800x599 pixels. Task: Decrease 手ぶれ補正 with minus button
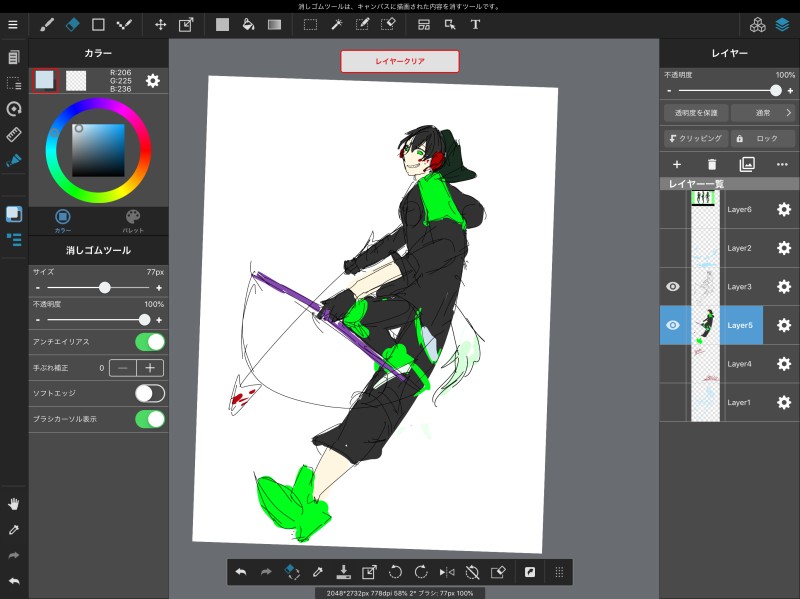123,368
